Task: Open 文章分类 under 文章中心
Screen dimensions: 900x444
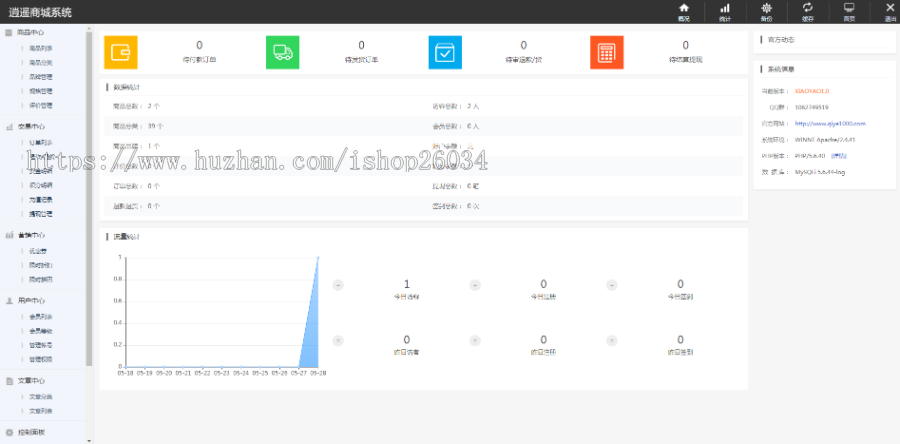Action: (x=40, y=397)
